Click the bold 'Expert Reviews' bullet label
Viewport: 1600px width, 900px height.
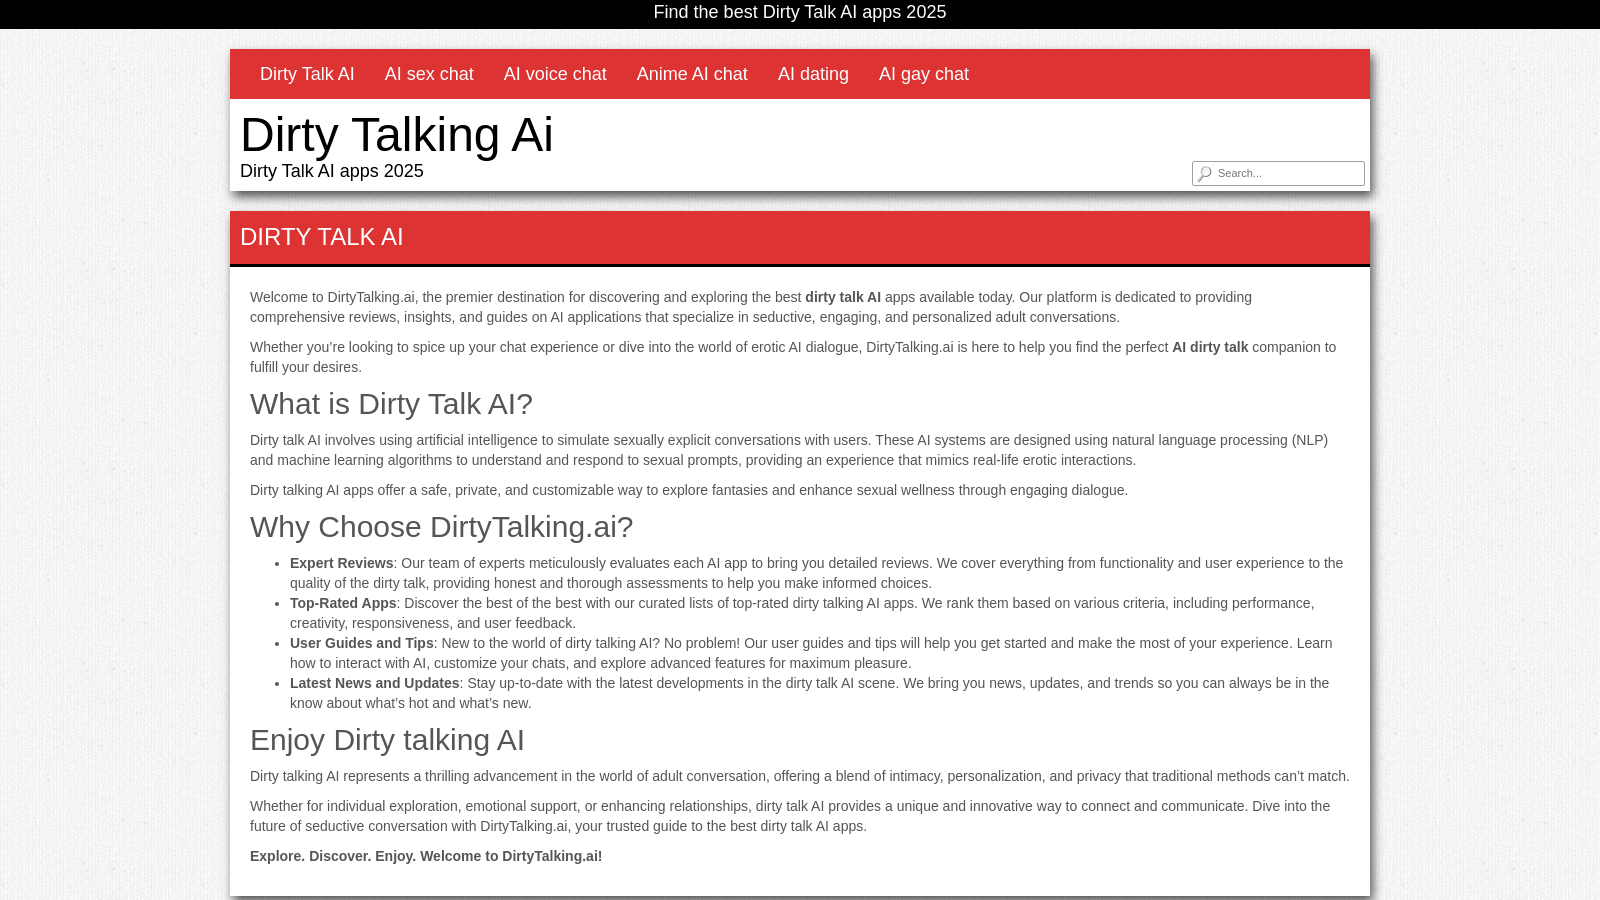[342, 563]
